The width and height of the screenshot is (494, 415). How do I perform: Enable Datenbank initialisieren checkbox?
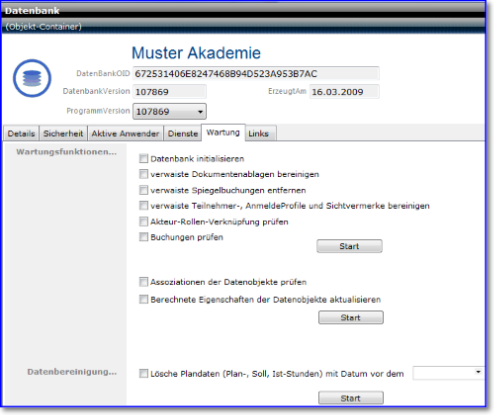(143, 158)
